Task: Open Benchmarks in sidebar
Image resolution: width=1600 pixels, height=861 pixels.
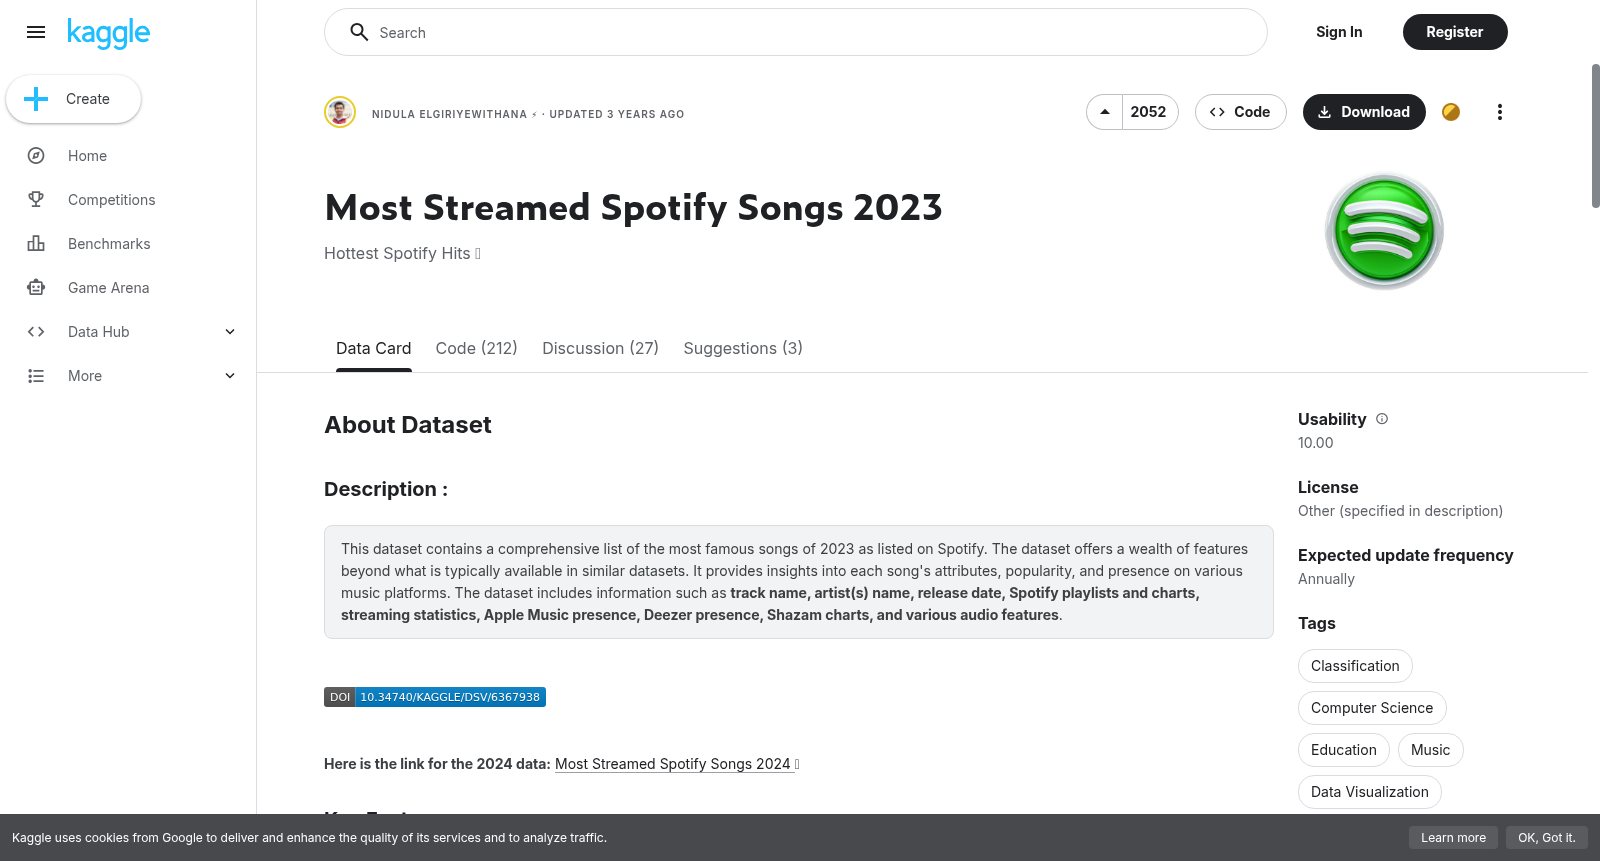Action: click(x=109, y=244)
